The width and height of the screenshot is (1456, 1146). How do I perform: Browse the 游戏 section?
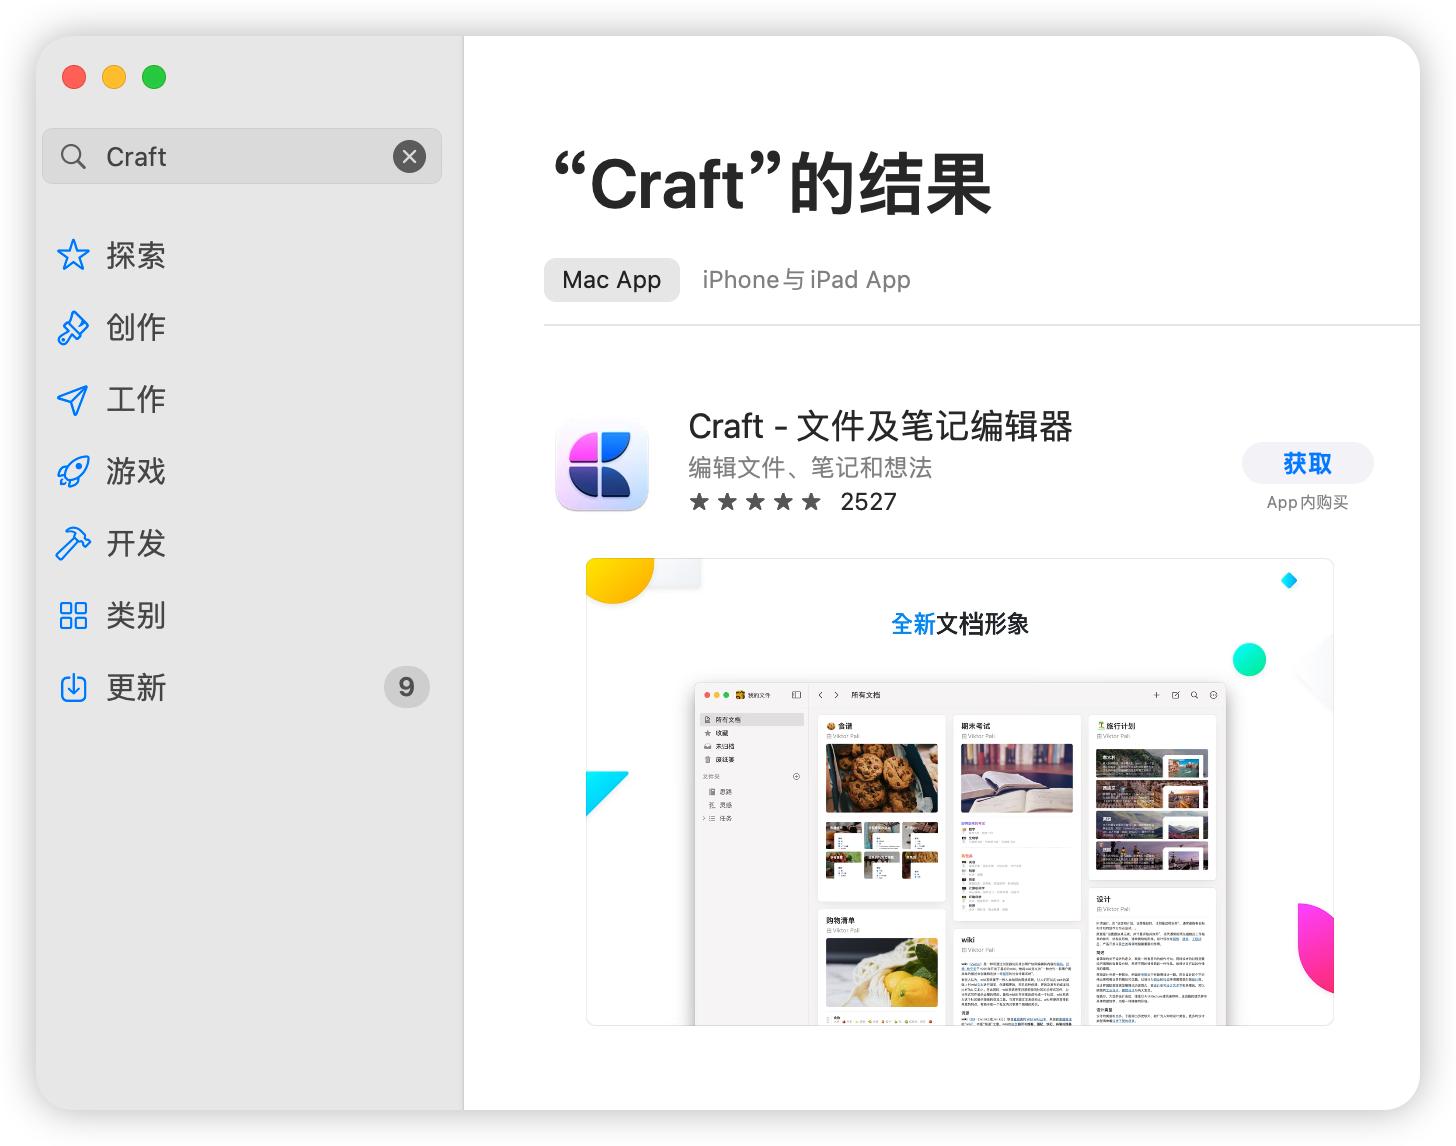pyautogui.click(x=135, y=472)
